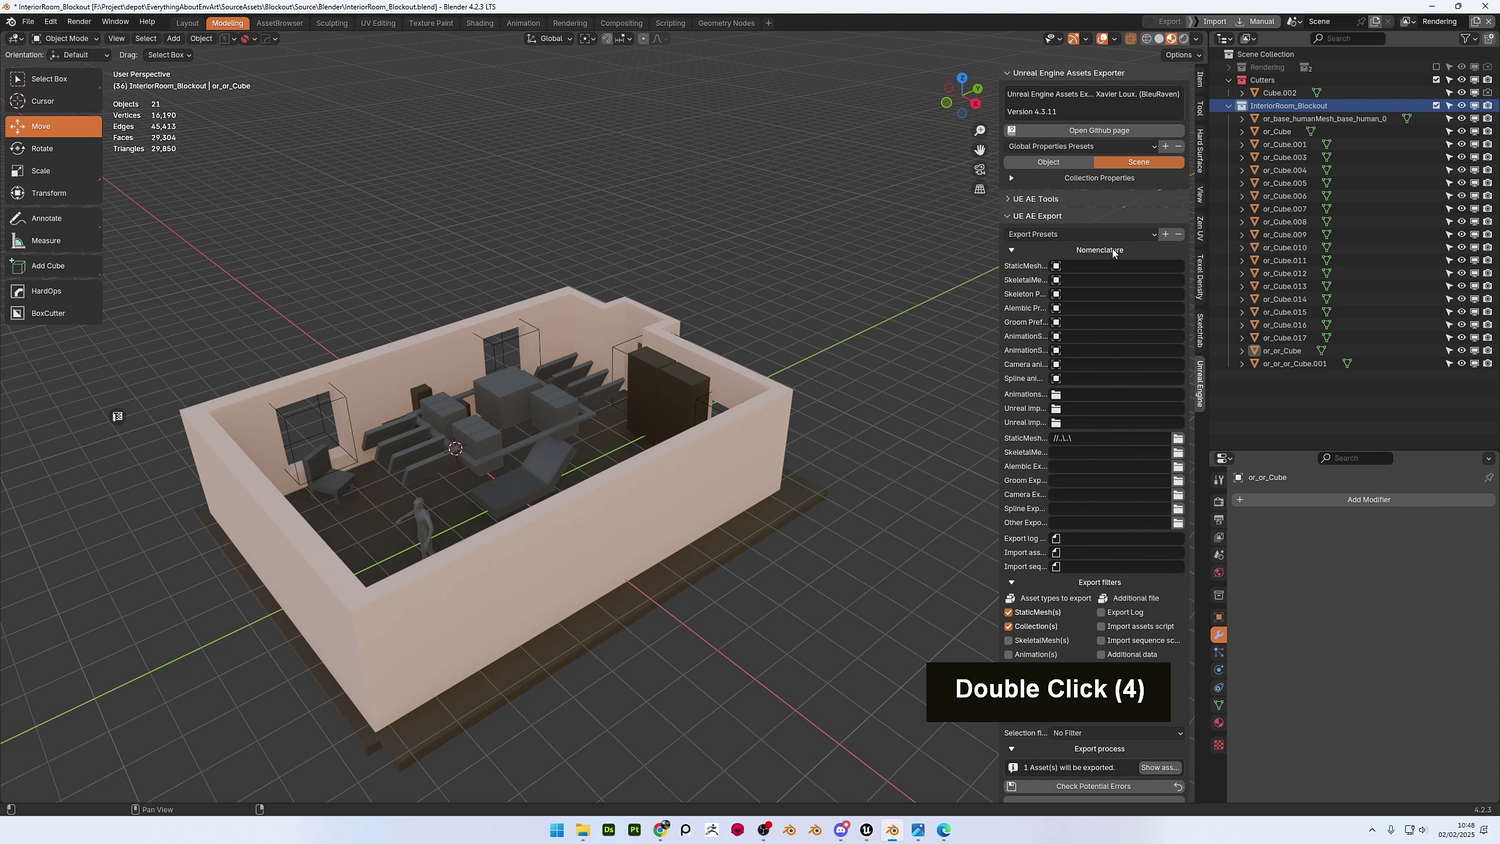Activate the Annotate tool
1500x844 pixels.
click(x=53, y=218)
